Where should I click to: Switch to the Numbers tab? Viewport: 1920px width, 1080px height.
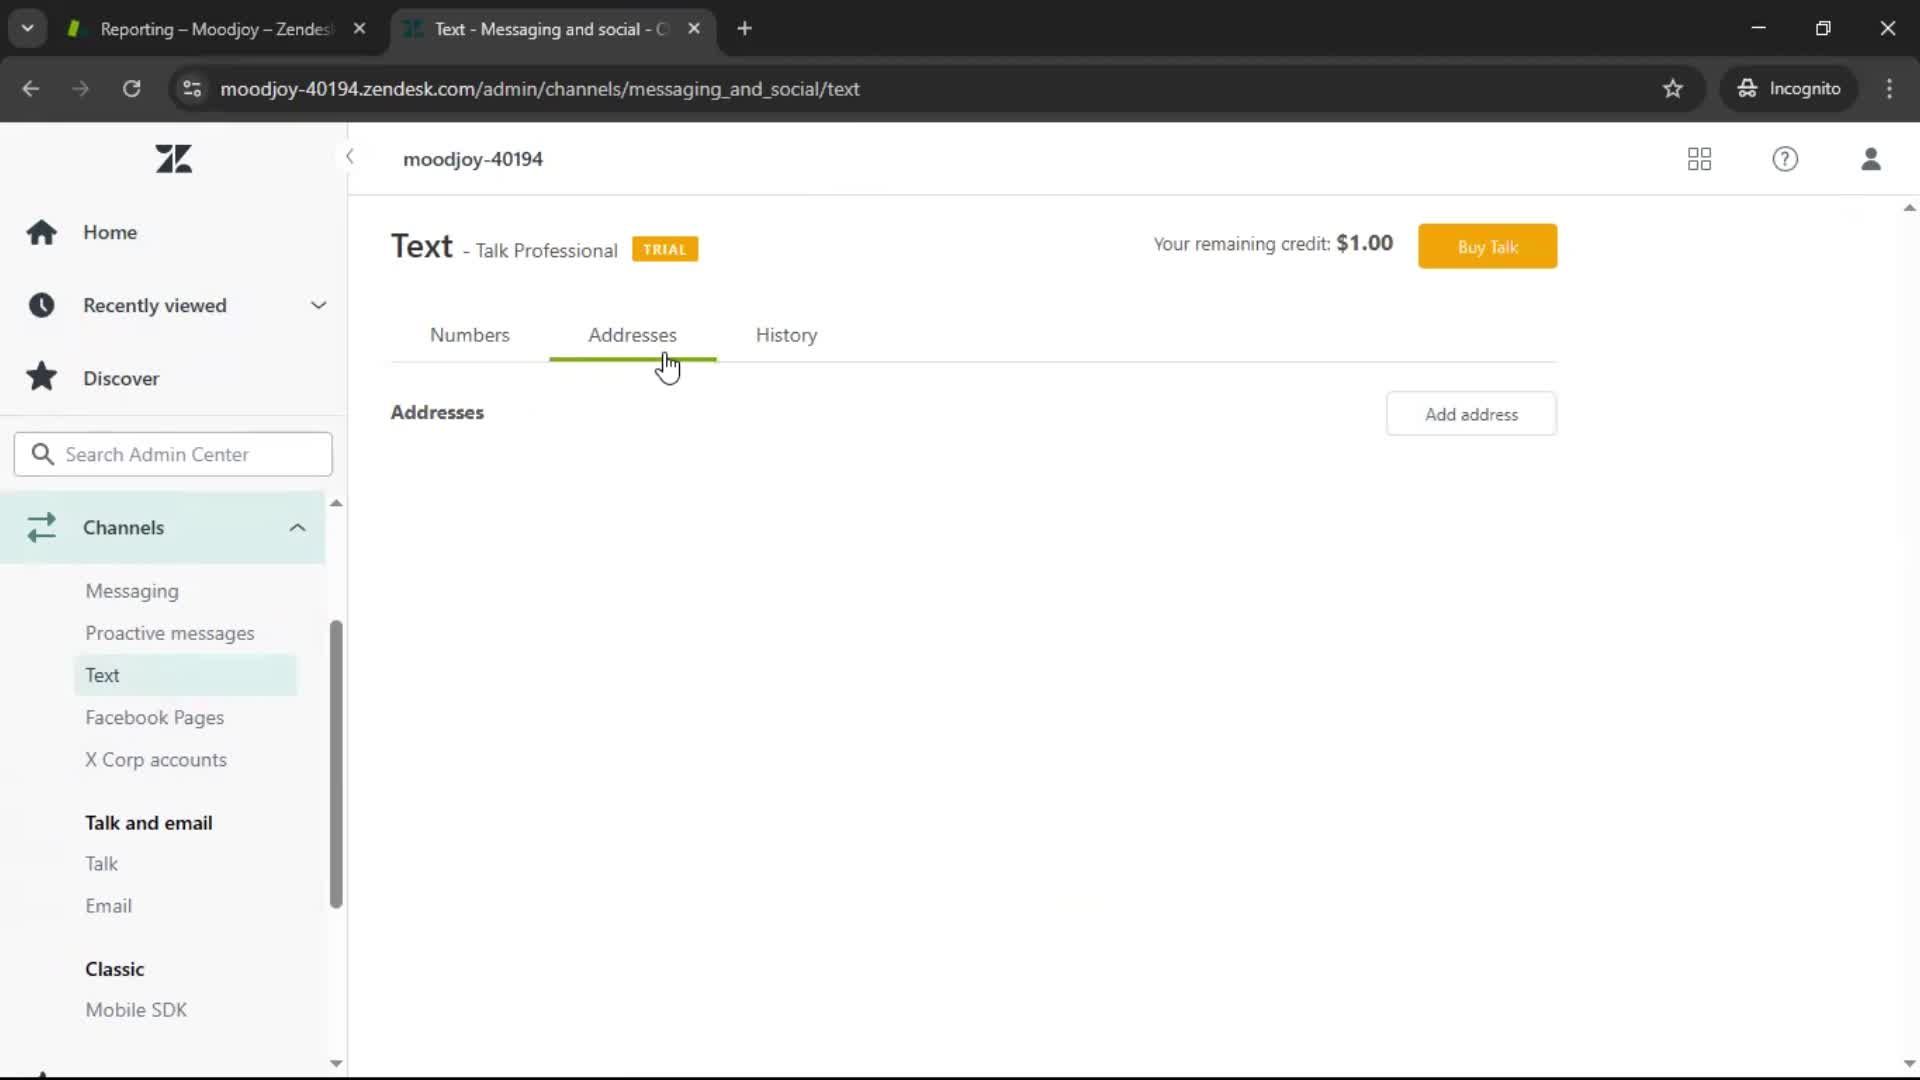469,335
